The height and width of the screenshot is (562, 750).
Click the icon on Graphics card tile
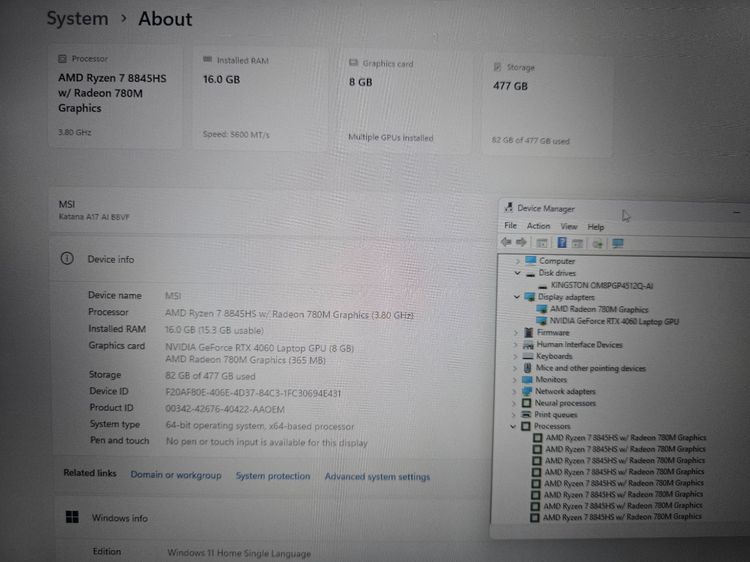click(x=353, y=62)
